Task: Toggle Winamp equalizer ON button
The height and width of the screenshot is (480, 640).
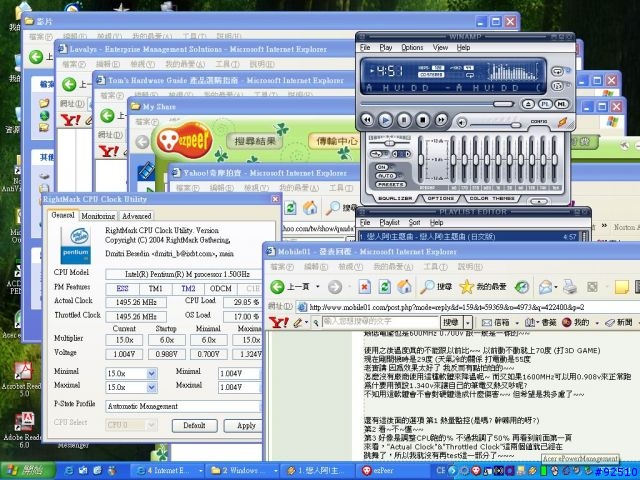Action: 382,167
